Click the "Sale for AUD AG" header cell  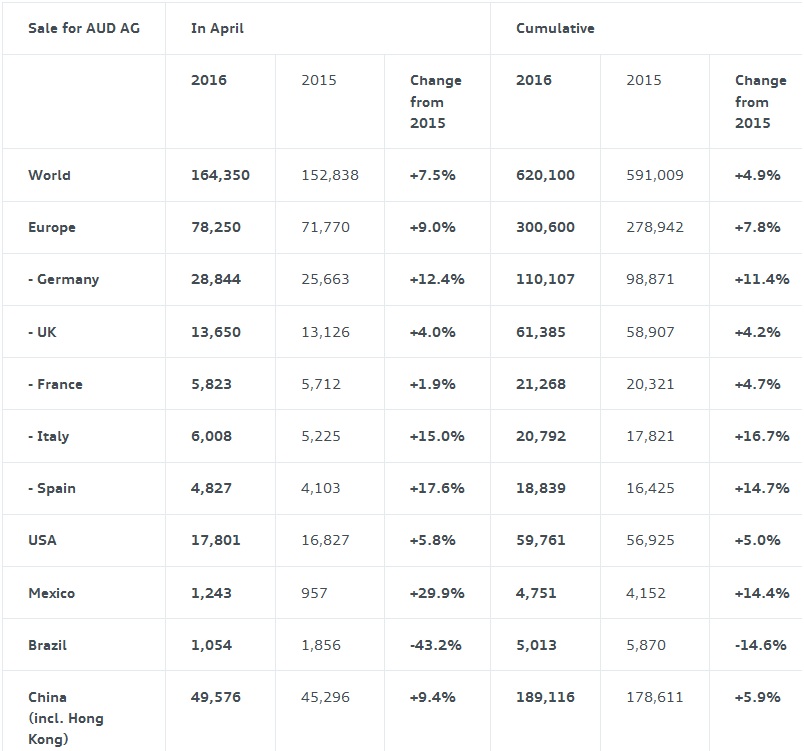(x=84, y=28)
